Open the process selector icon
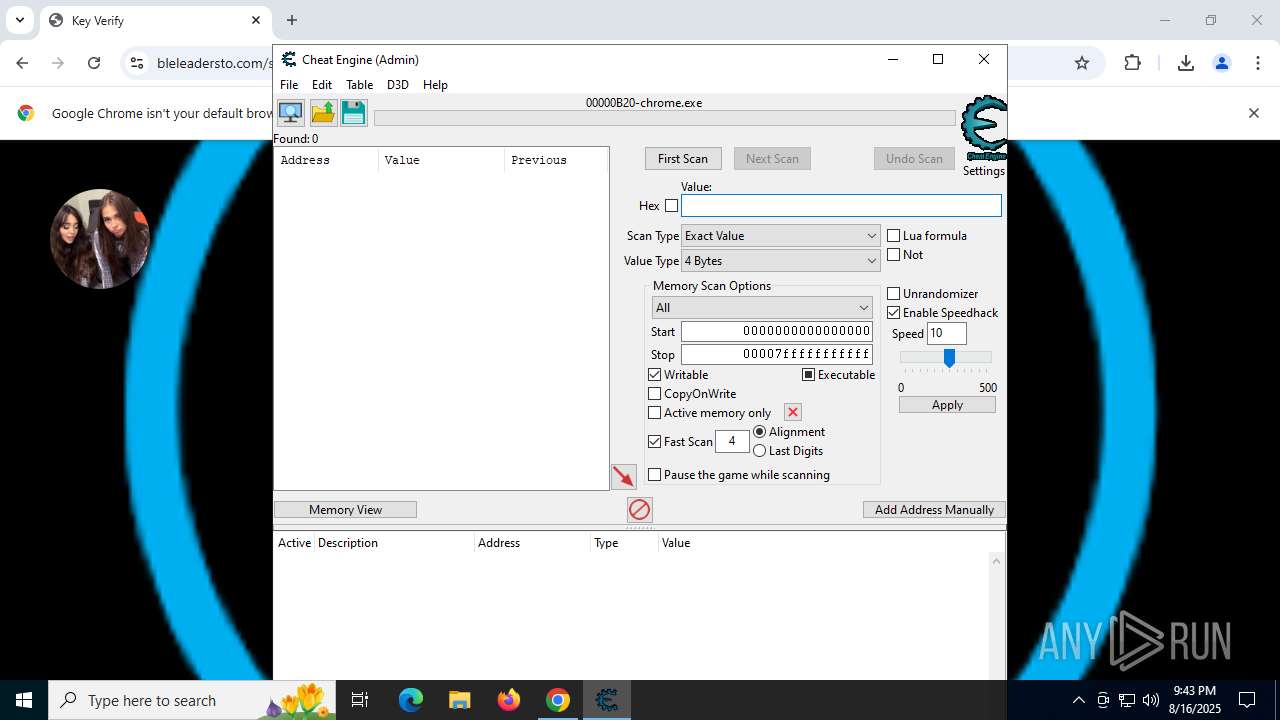Viewport: 1280px width, 720px height. point(291,112)
